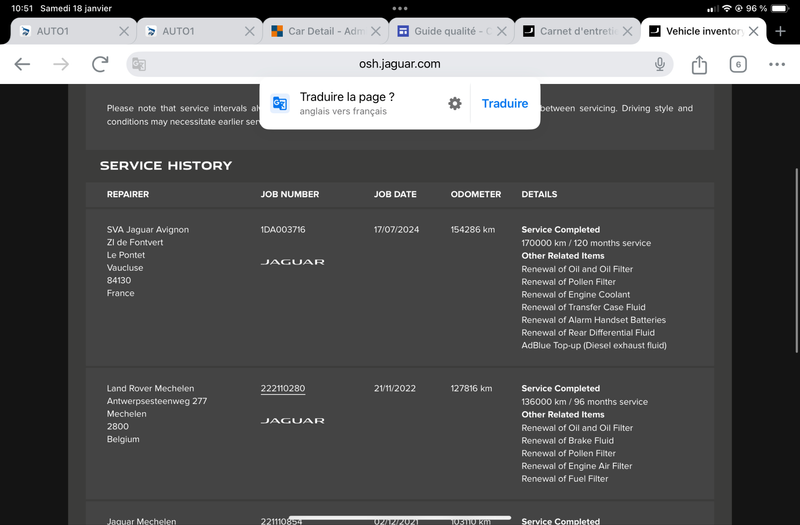Click the Jaguar logo in the Avignon row

click(x=292, y=262)
